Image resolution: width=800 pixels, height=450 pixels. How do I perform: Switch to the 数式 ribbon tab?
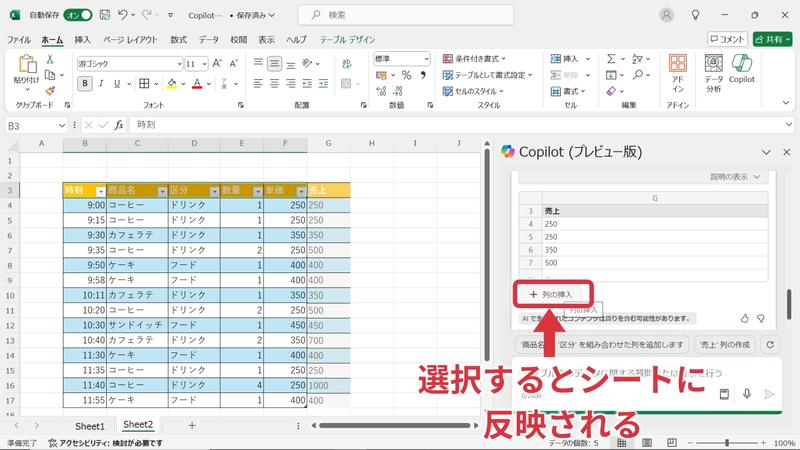click(x=179, y=39)
